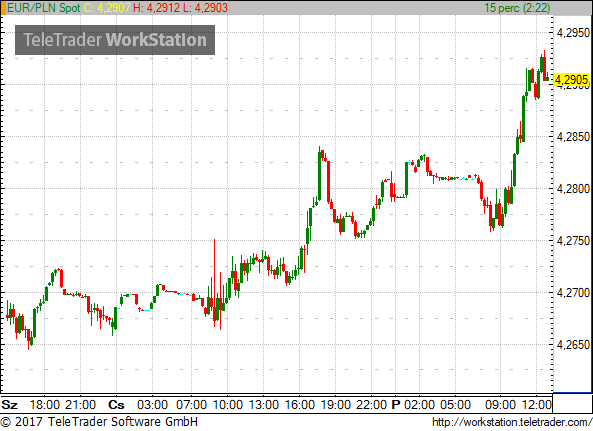Click the TeleTrader WorkStation watermark logo
The width and height of the screenshot is (593, 431).
[115, 40]
